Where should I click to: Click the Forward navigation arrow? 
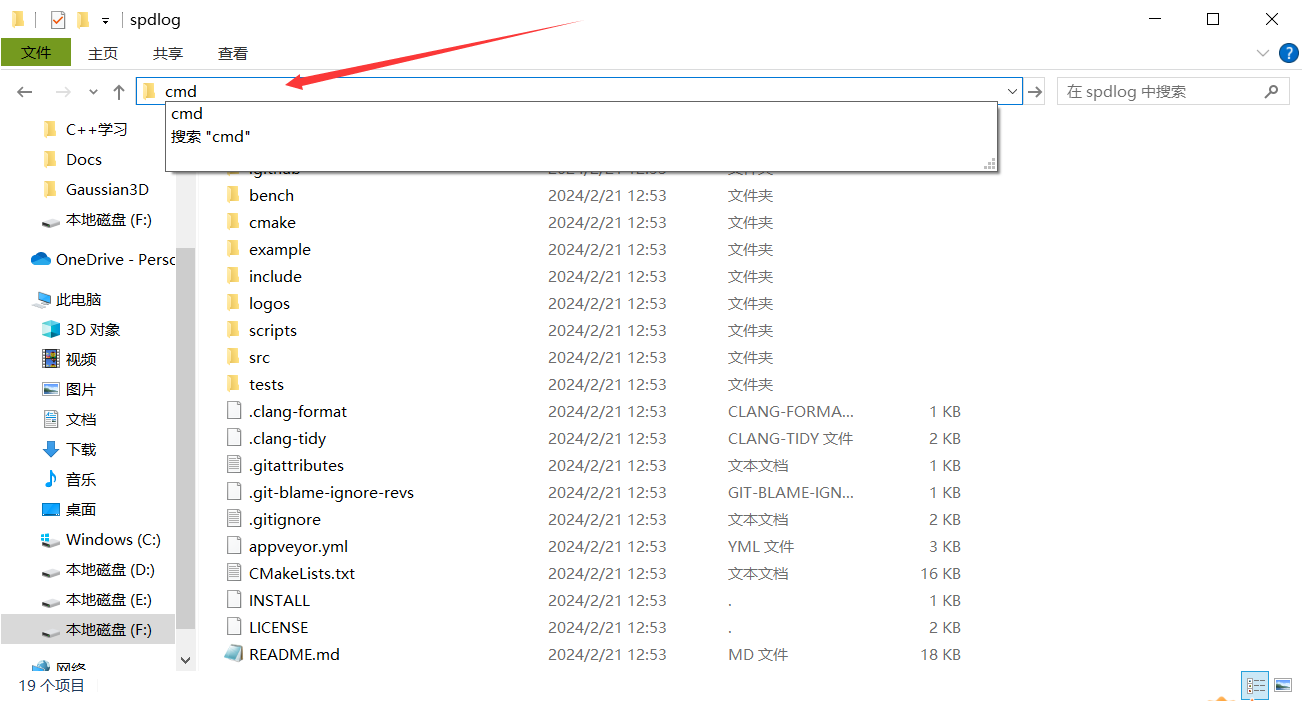coord(63,92)
